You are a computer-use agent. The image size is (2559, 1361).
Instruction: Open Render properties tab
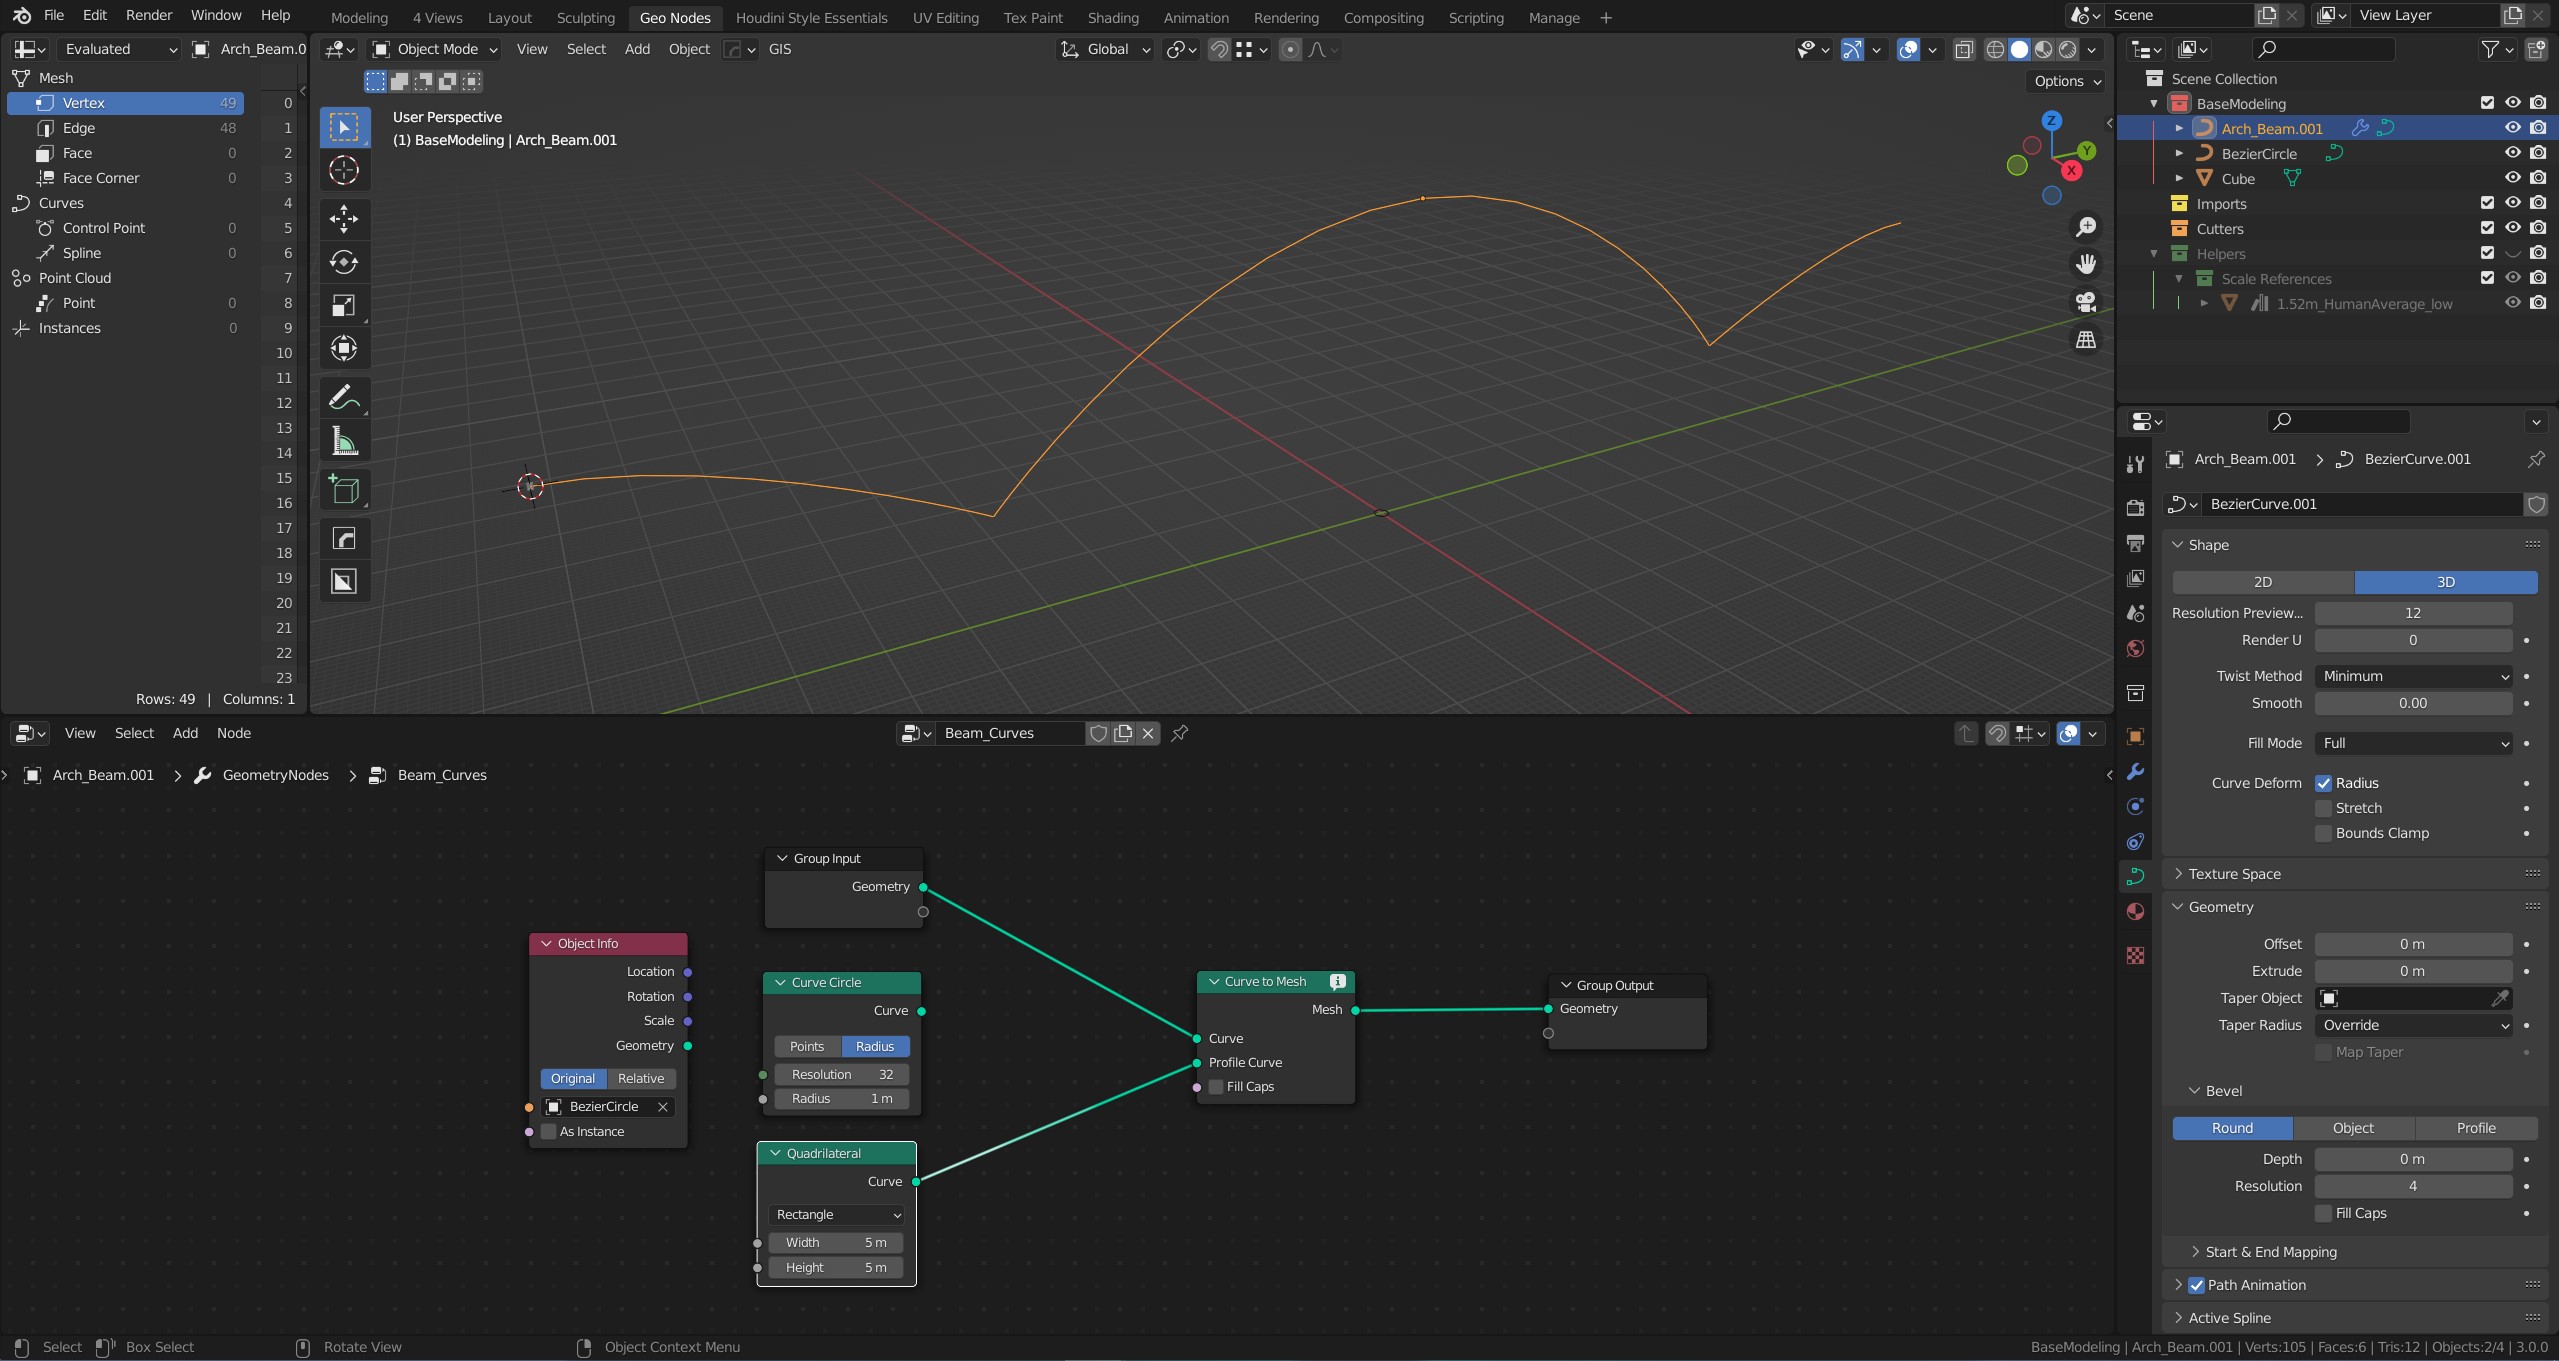pos(2135,507)
